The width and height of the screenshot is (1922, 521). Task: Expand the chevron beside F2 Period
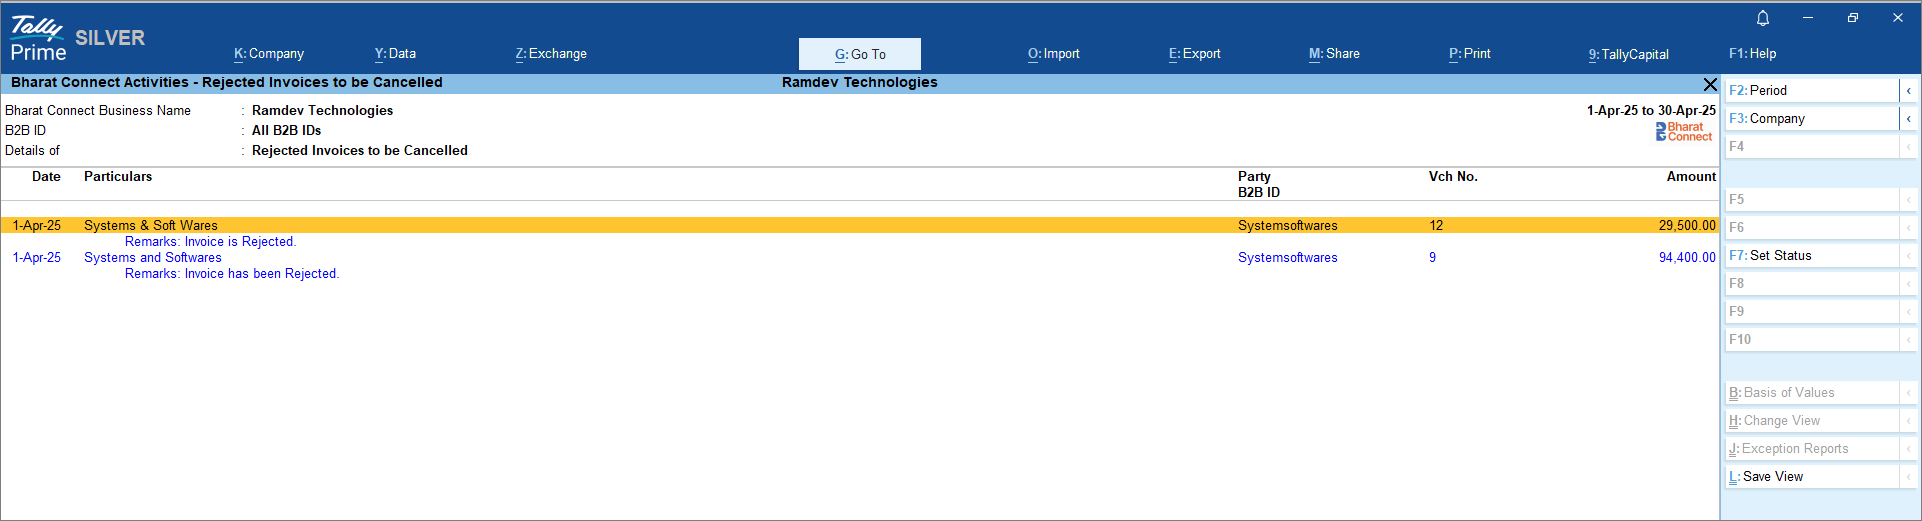[1908, 91]
